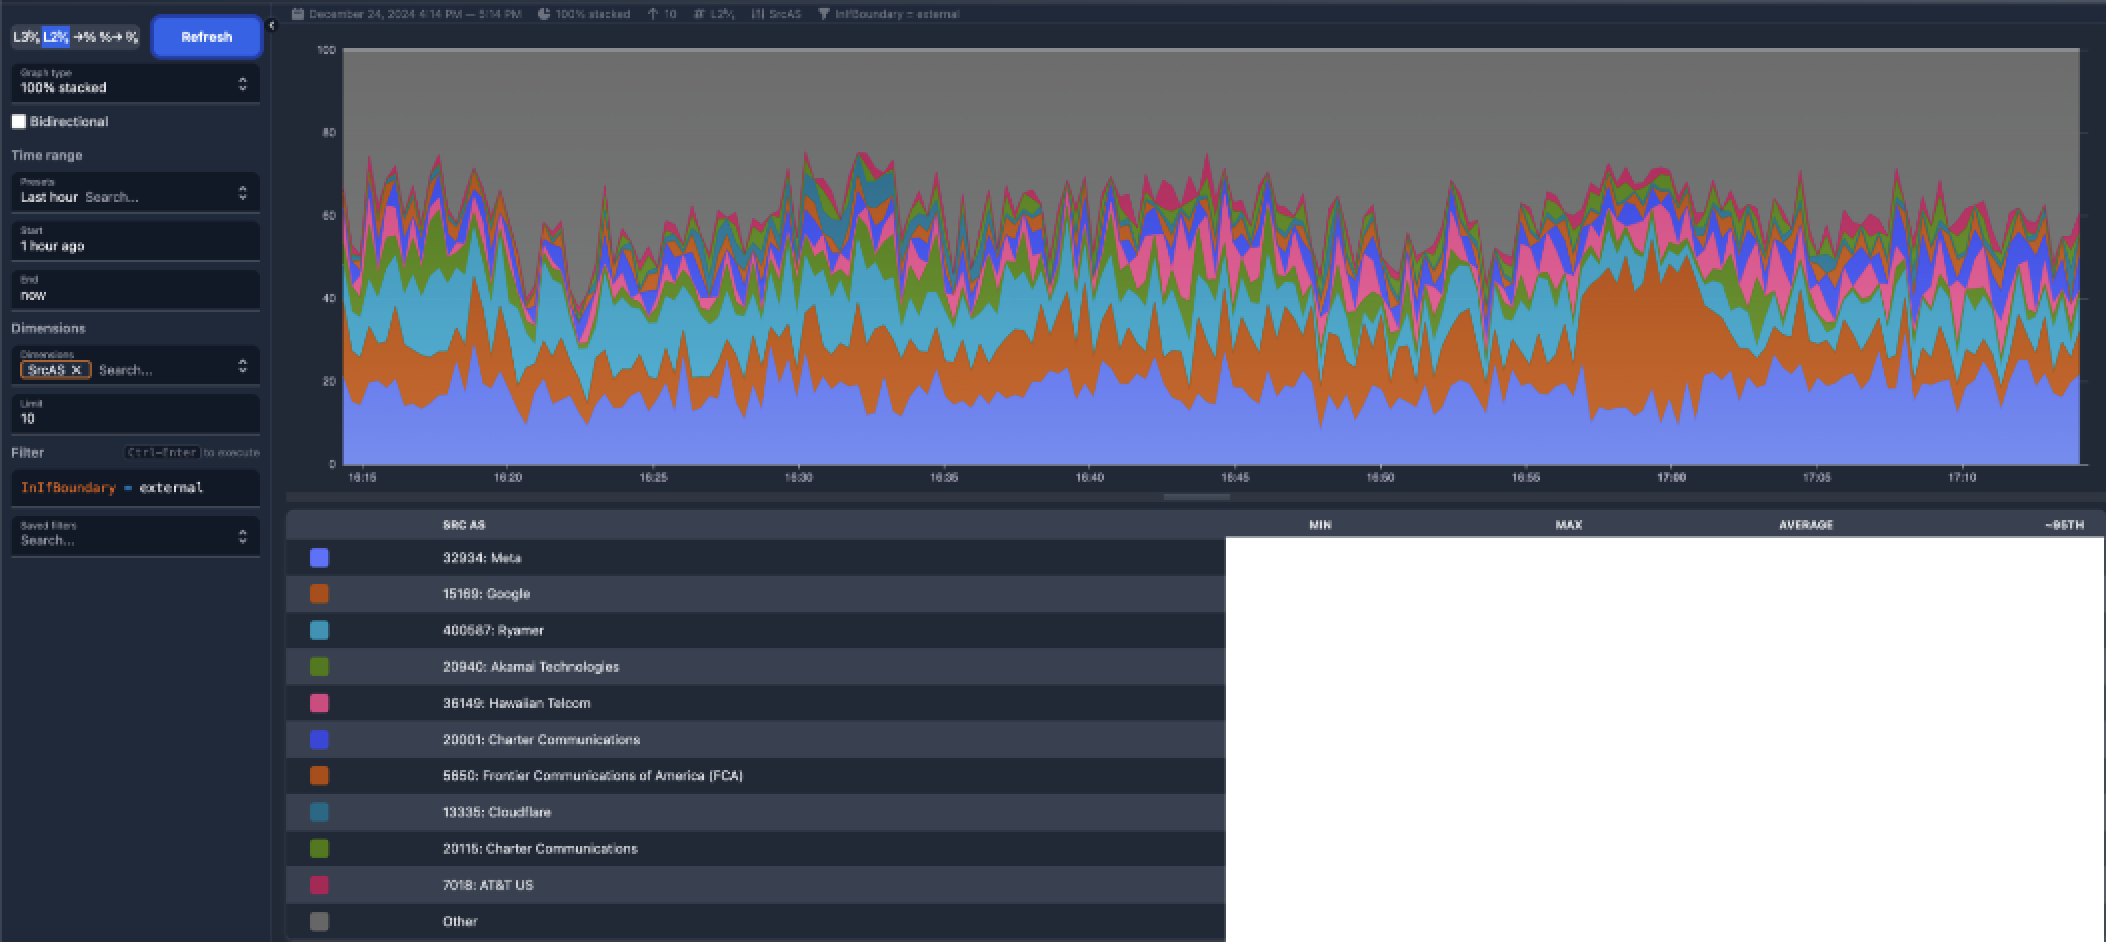The width and height of the screenshot is (2106, 942).
Task: Open the Saved filters dropdown
Action: click(x=135, y=535)
